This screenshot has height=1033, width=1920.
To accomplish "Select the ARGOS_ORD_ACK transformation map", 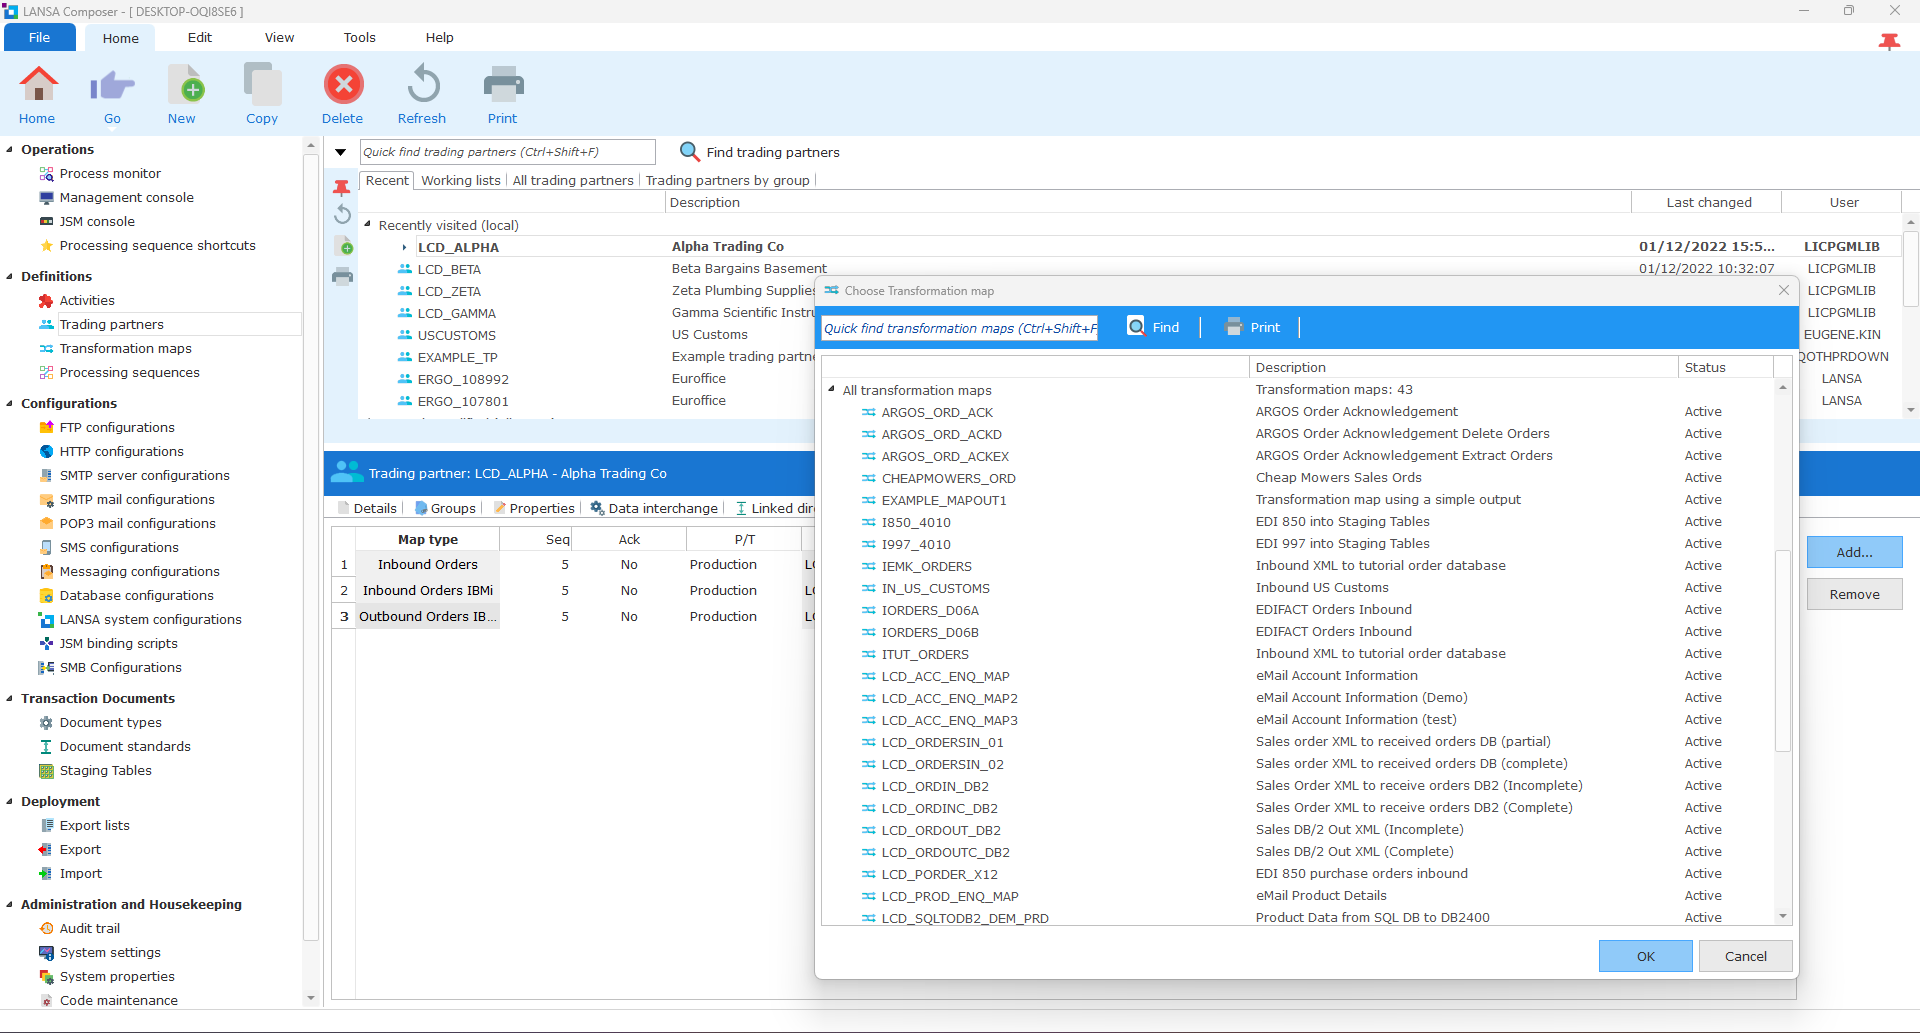I will (937, 412).
